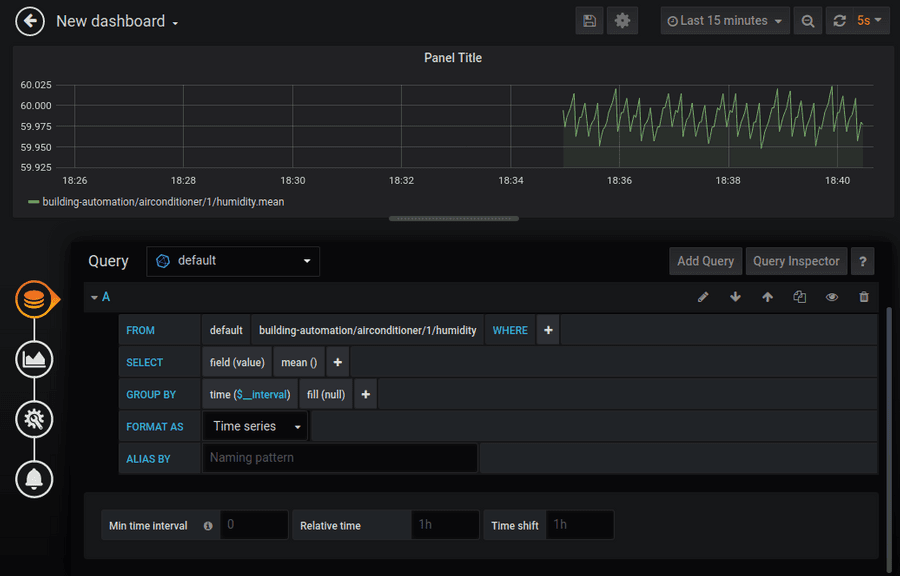
Task: Add a GROUP BY clause plus button
Action: tap(366, 395)
